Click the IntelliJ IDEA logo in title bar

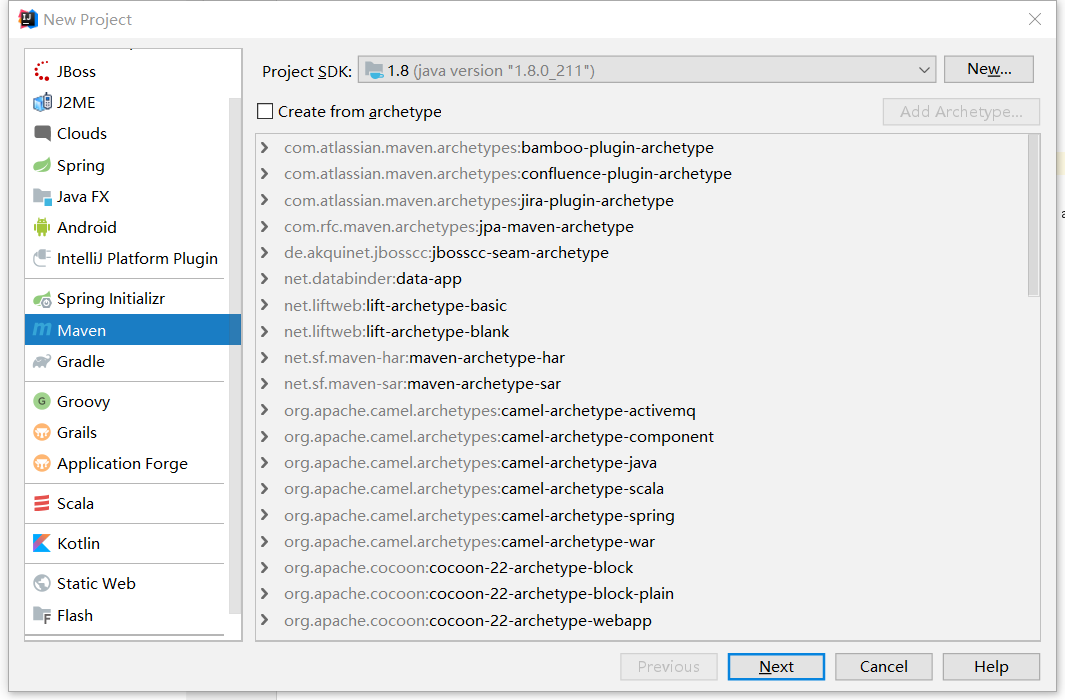(28, 19)
